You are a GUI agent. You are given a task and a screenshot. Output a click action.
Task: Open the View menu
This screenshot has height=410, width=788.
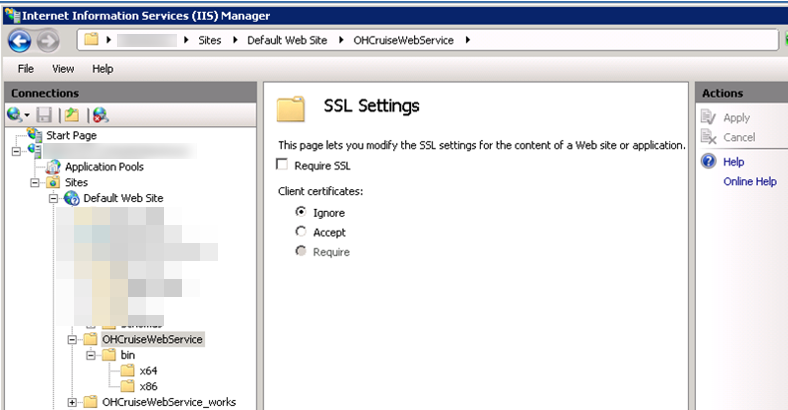tap(63, 69)
